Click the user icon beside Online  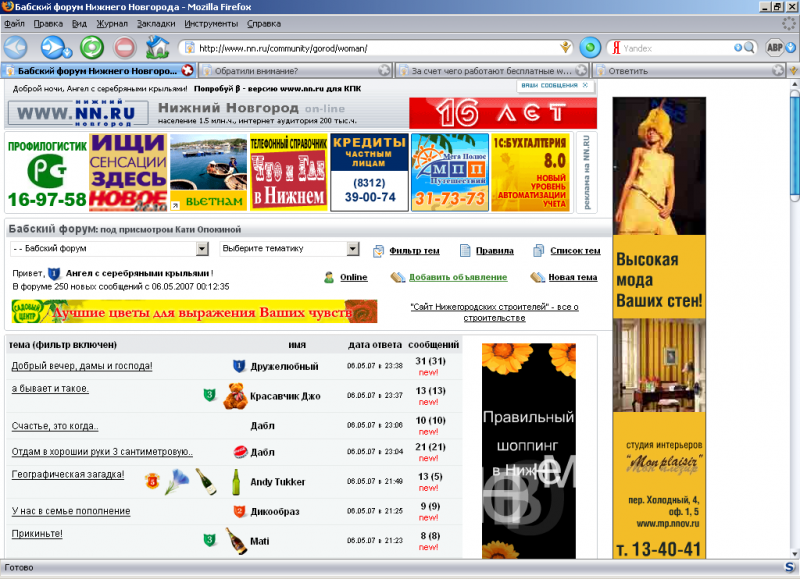[329, 278]
